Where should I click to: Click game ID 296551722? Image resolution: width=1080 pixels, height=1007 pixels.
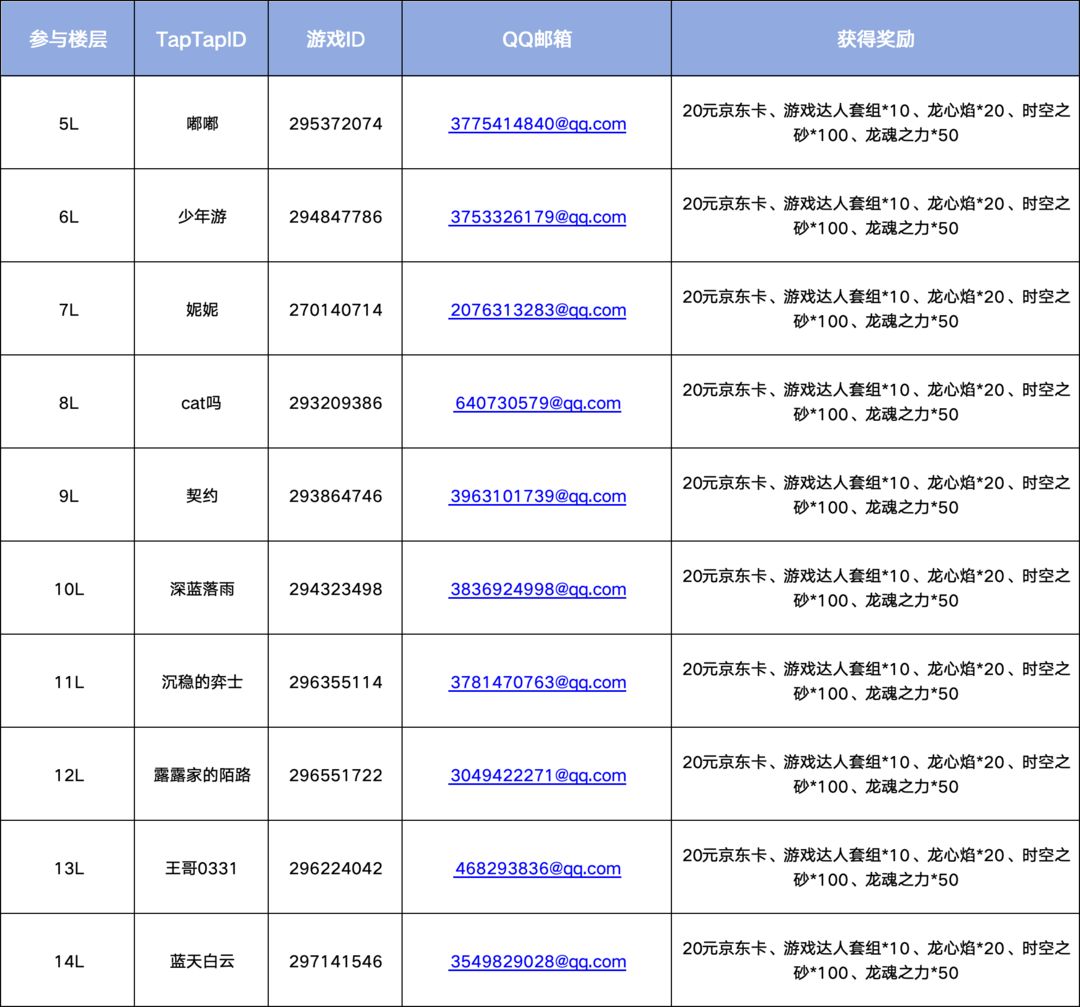coord(335,774)
